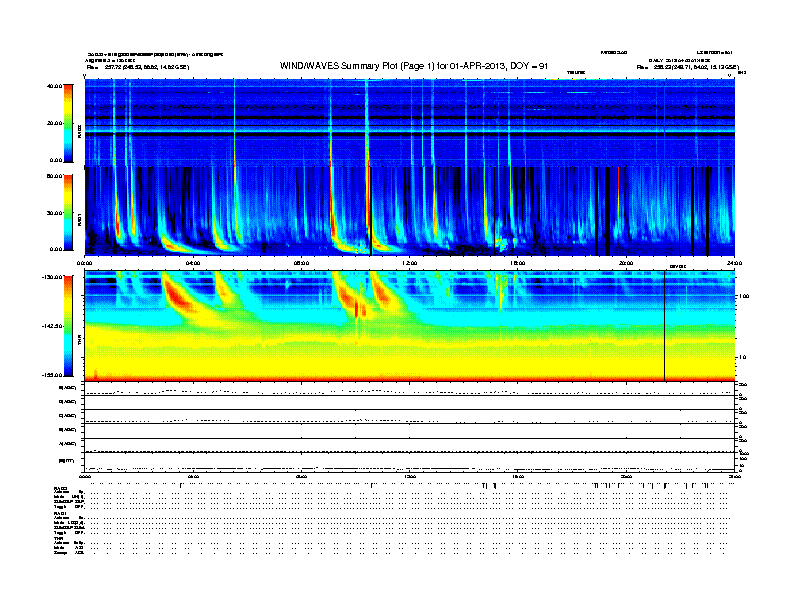This screenshot has width=792, height=612.
Task: Click the 10 tick on right frequency axis
Action: (742, 358)
